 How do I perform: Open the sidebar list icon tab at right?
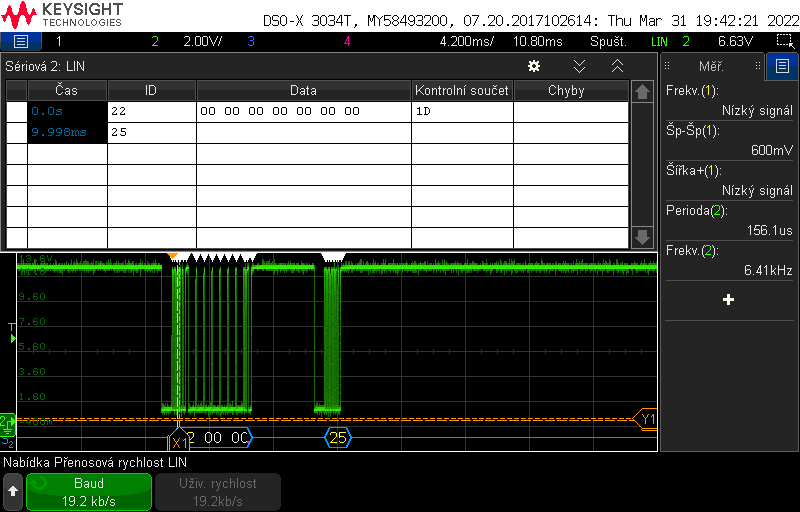(782, 66)
